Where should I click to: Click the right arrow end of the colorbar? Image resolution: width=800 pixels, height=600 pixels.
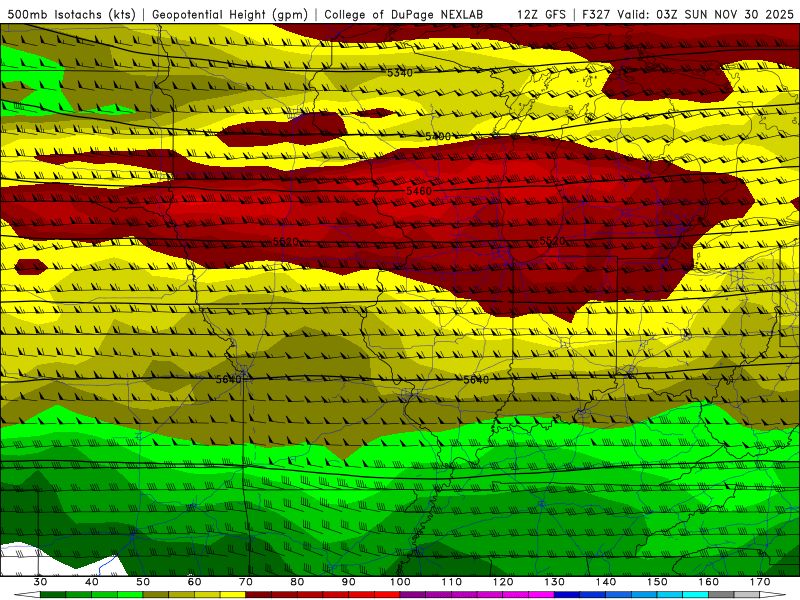[x=773, y=595]
